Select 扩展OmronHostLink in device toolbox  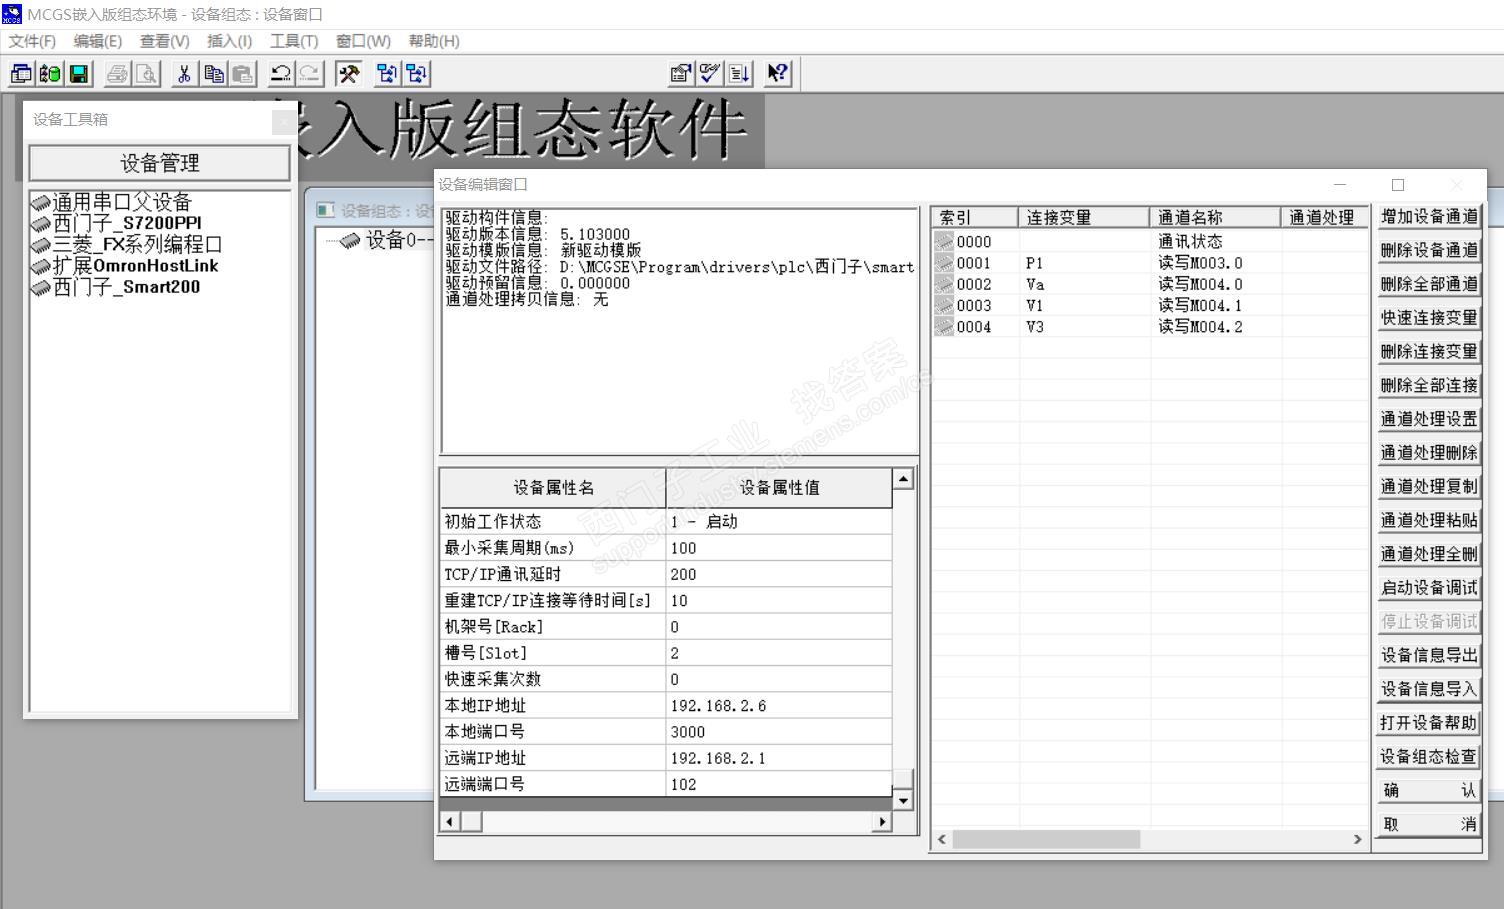pos(124,266)
